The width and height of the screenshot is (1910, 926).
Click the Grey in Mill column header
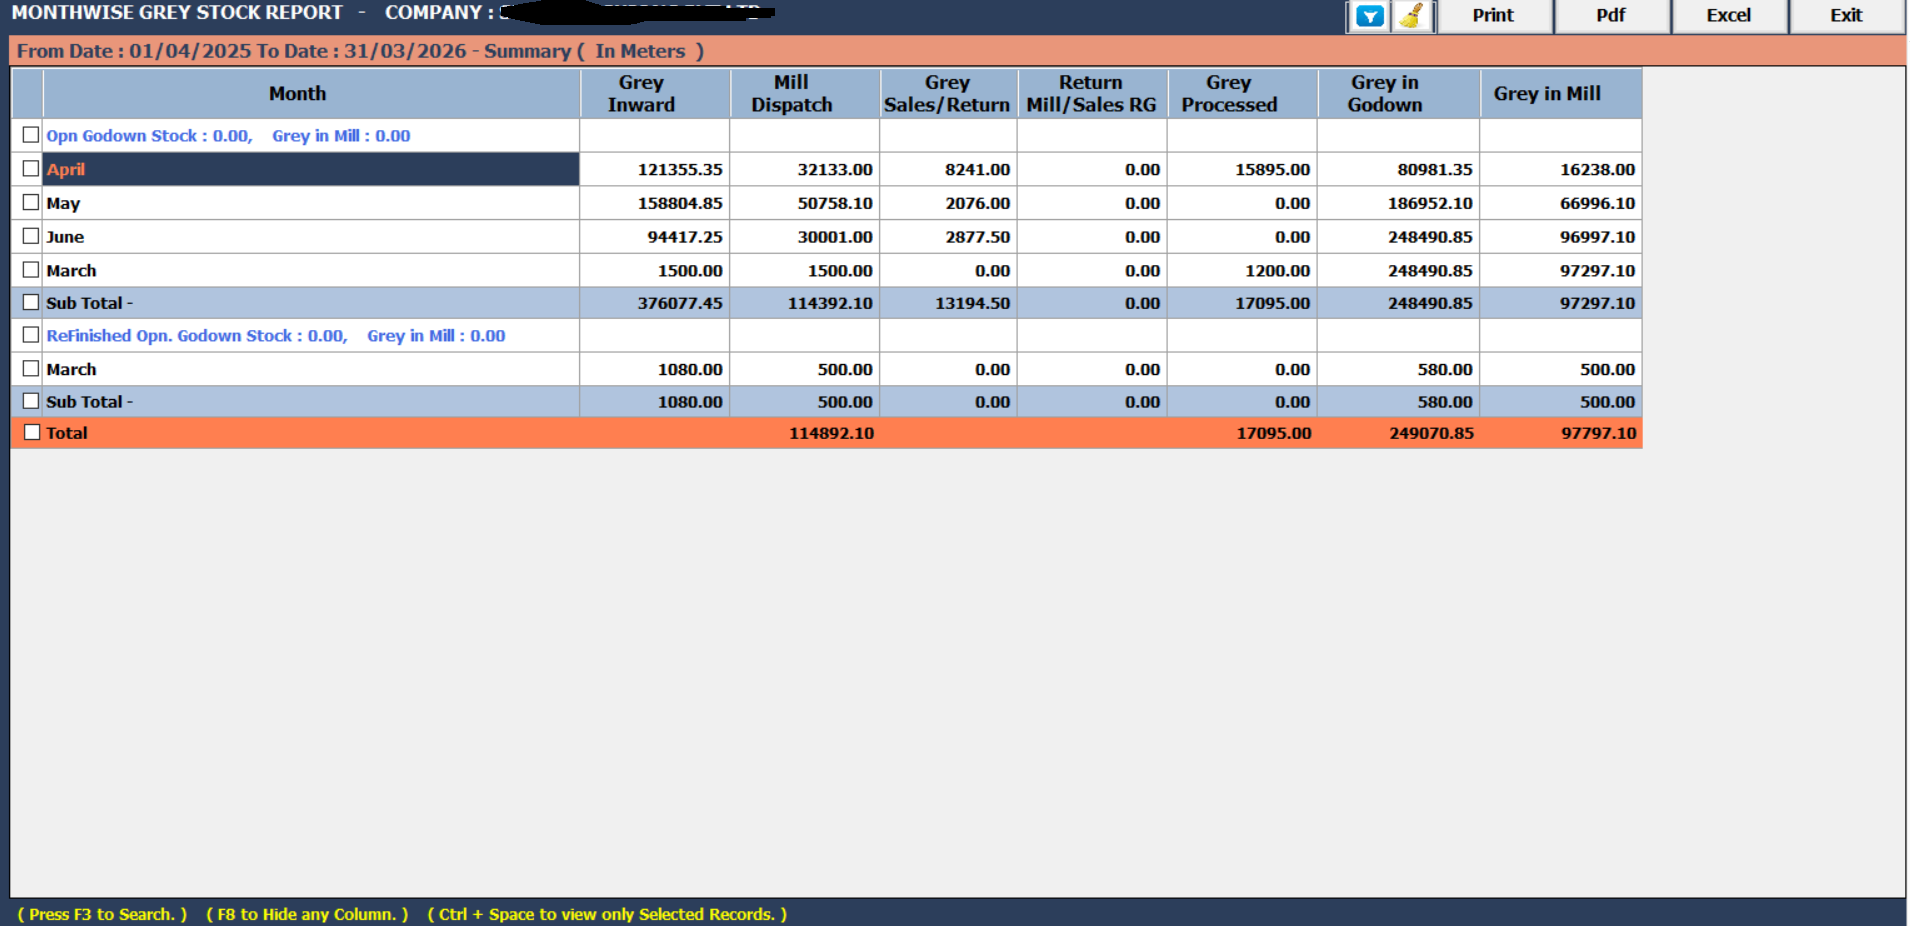click(1547, 94)
